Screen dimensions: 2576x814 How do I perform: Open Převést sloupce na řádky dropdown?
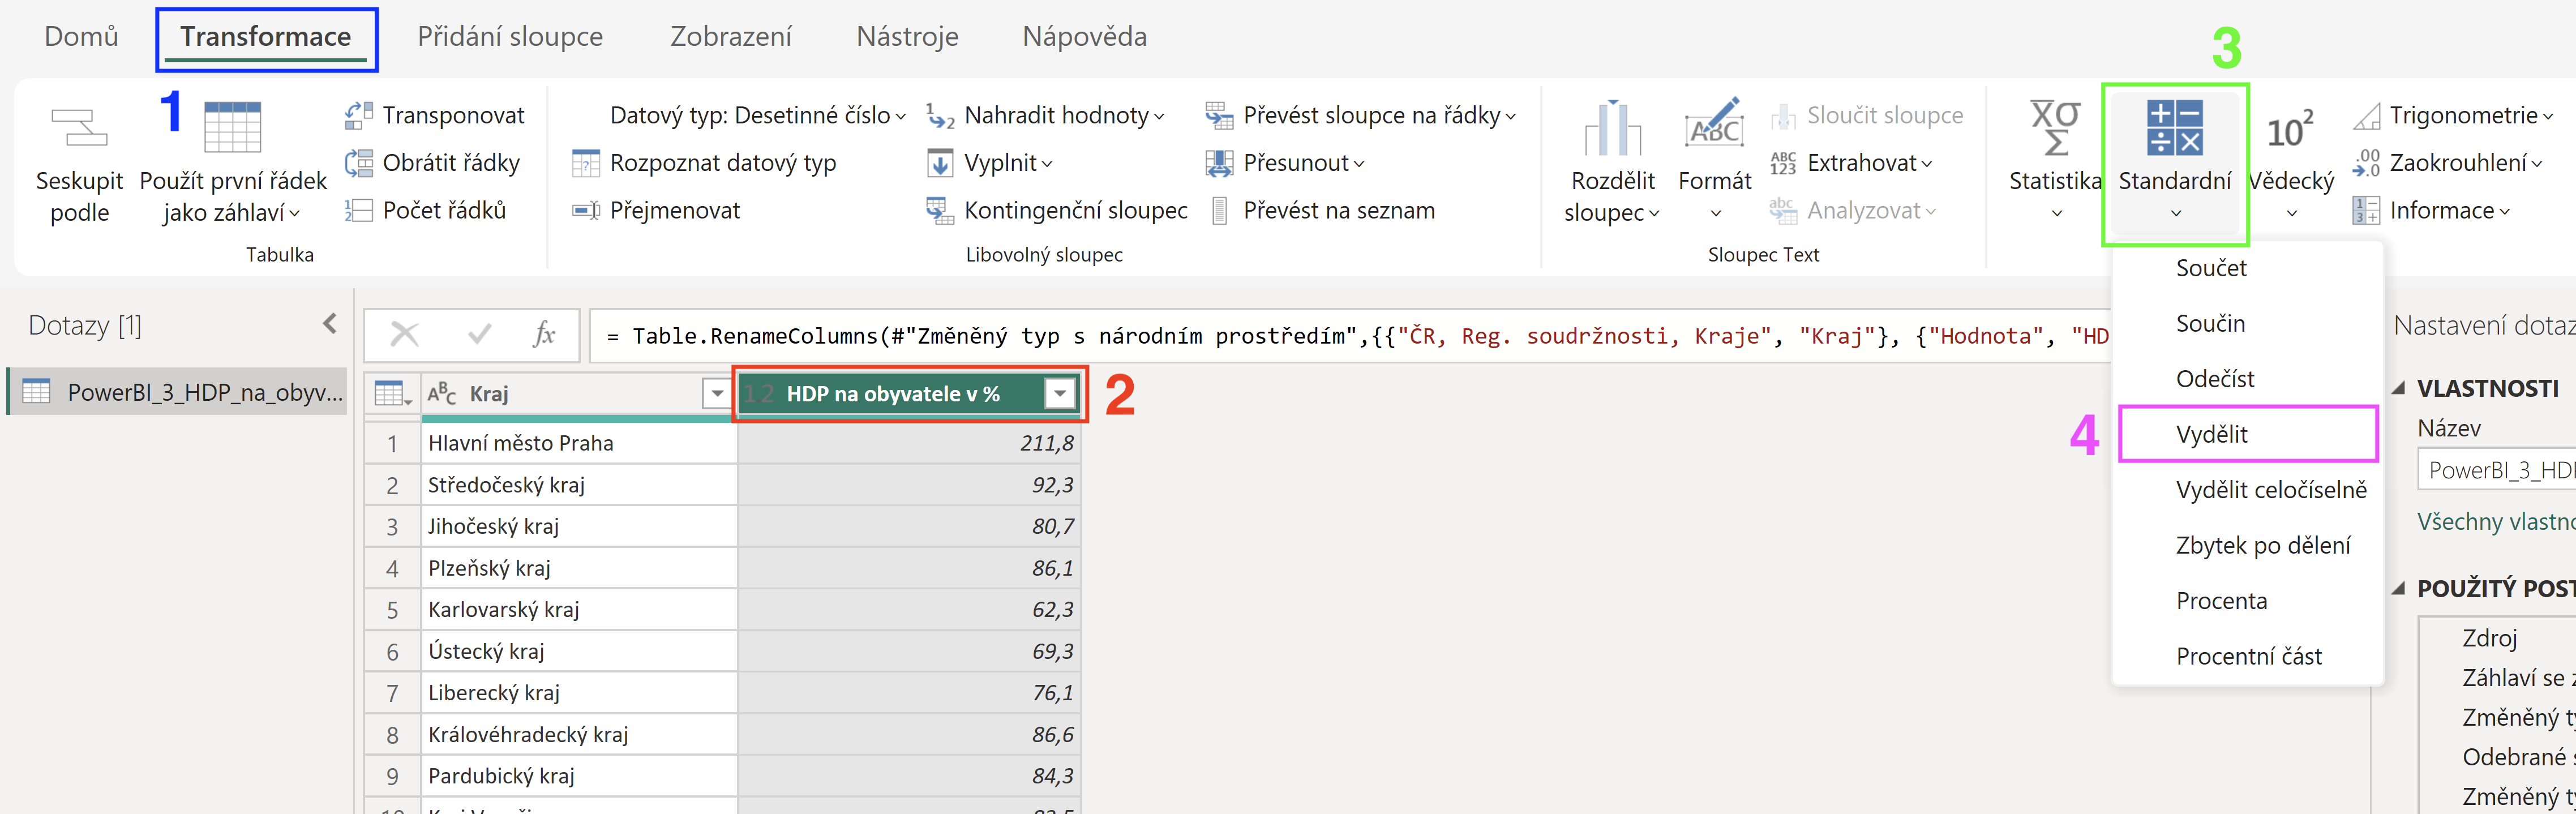[1362, 115]
